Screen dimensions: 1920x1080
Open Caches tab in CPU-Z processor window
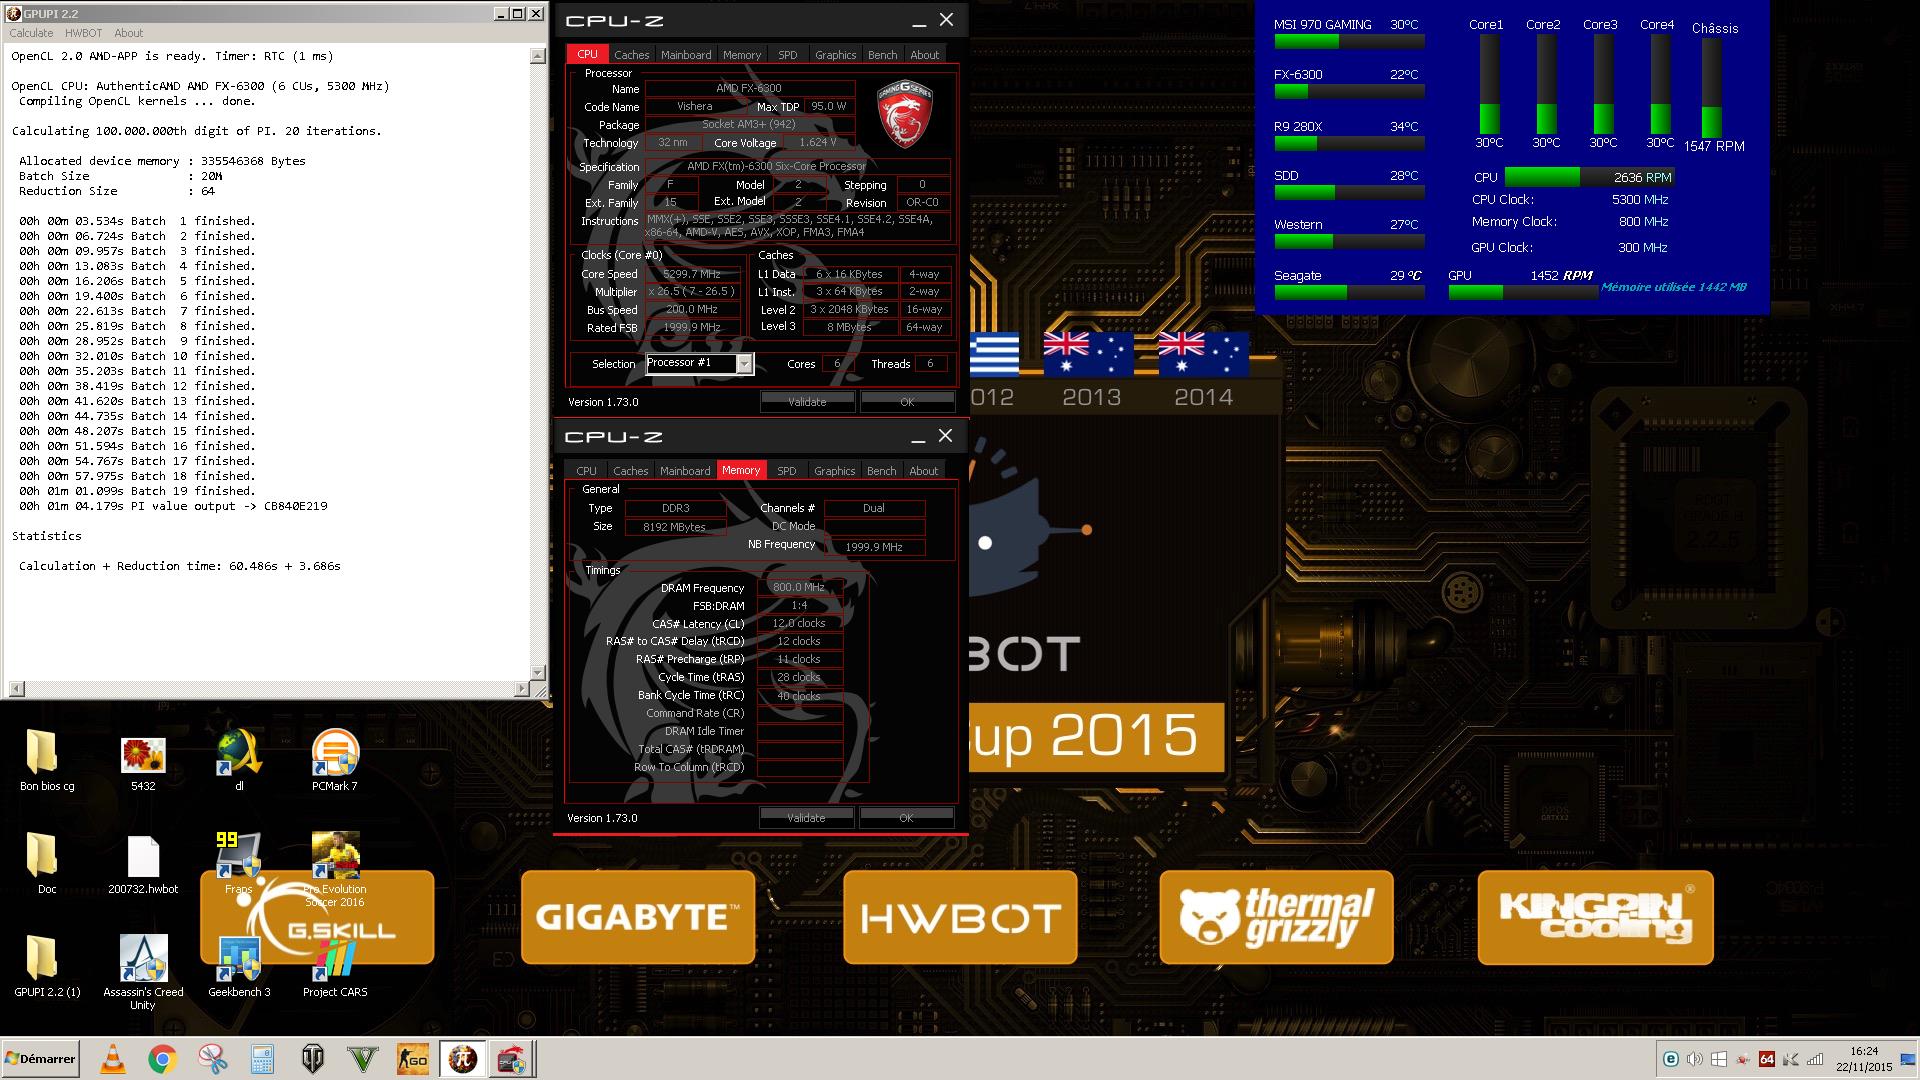coord(631,55)
